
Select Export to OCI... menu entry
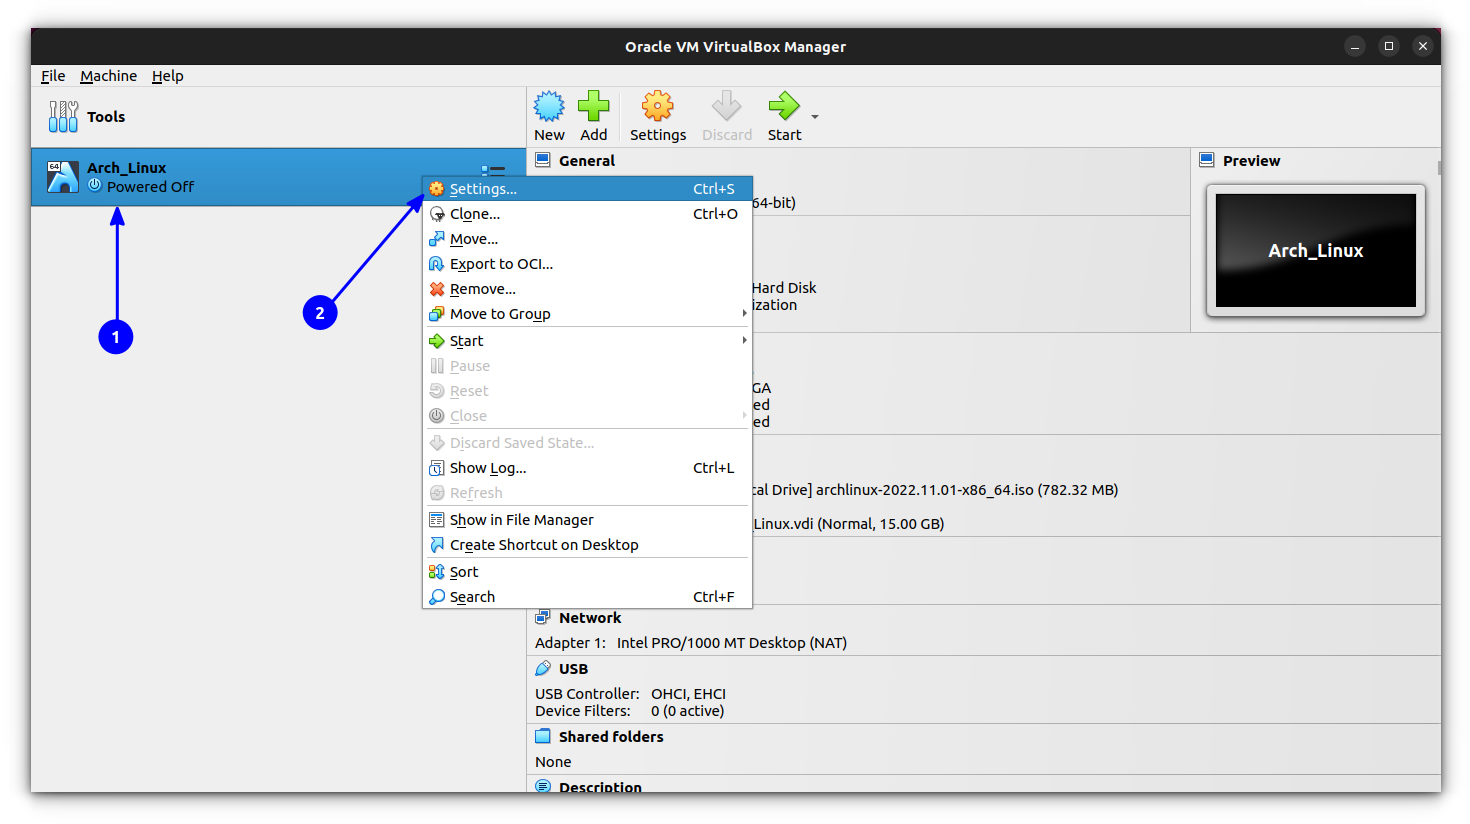(587, 264)
